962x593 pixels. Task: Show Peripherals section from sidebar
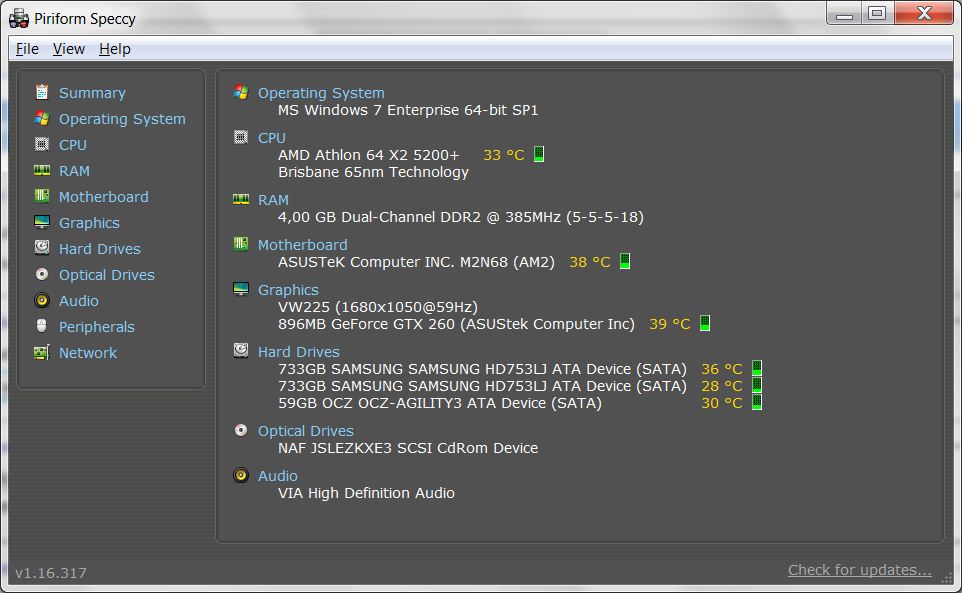click(x=96, y=327)
